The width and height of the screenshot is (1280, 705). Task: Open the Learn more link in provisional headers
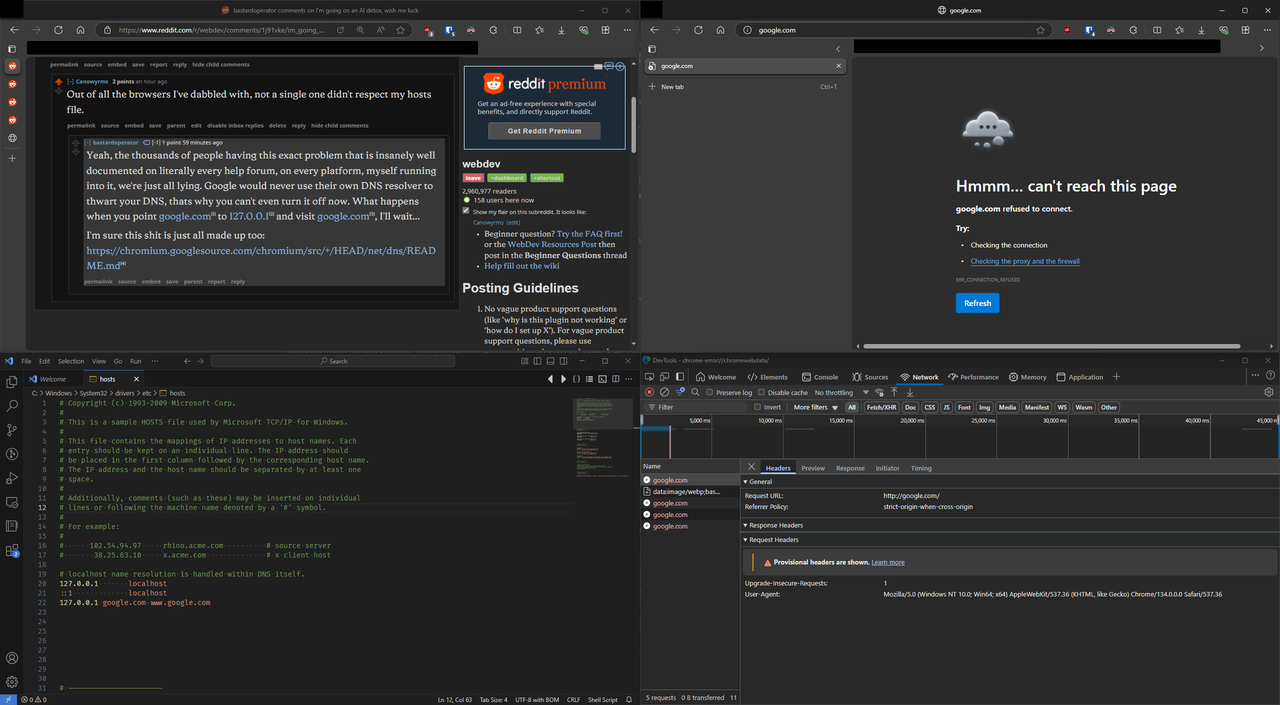[x=888, y=562]
